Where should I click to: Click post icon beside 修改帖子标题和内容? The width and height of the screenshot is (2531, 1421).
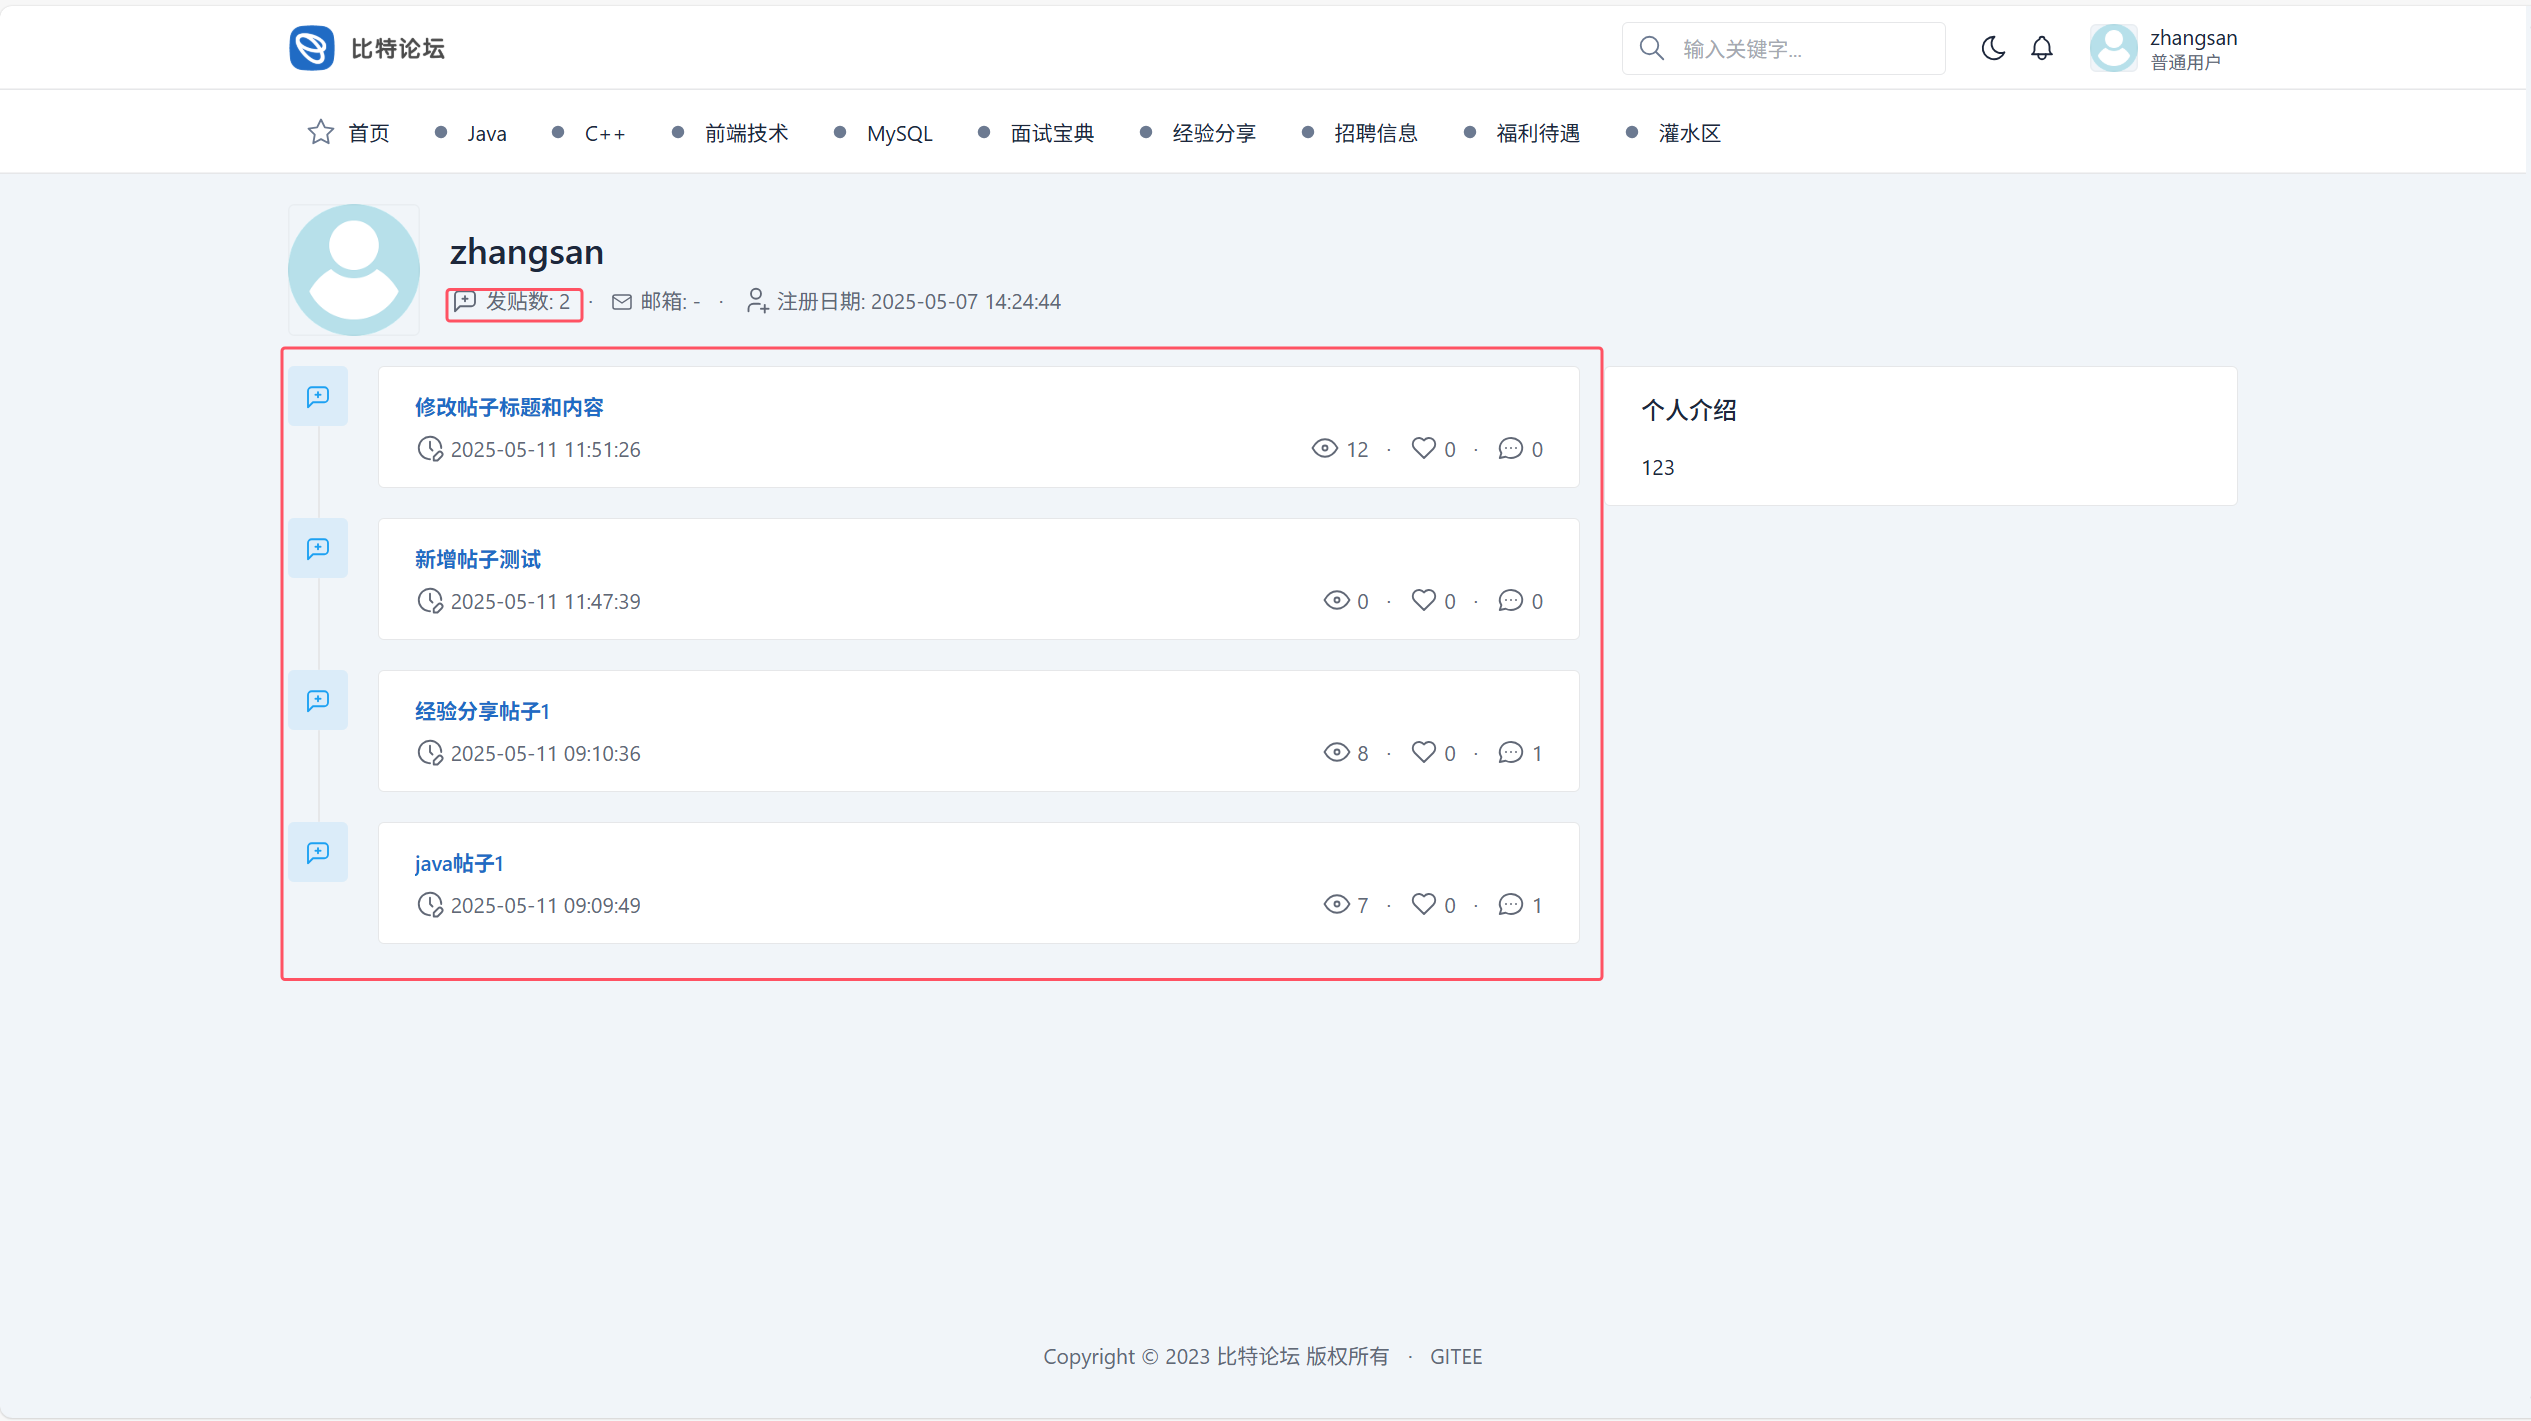[318, 397]
